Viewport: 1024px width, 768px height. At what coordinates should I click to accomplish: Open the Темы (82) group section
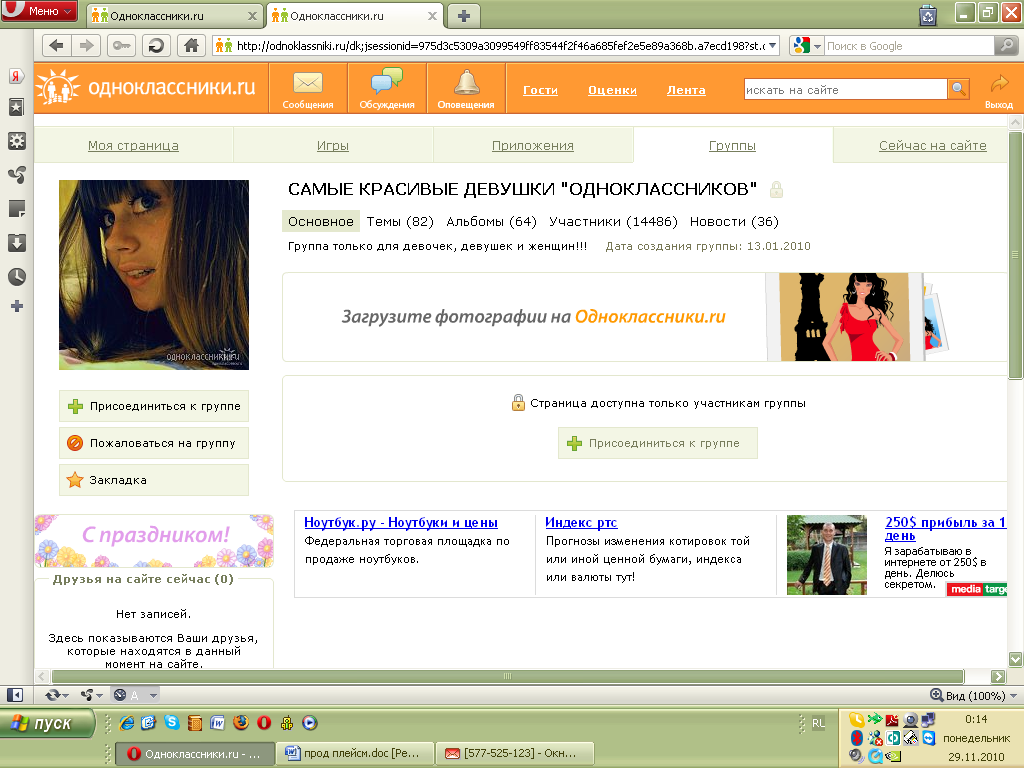[400, 221]
